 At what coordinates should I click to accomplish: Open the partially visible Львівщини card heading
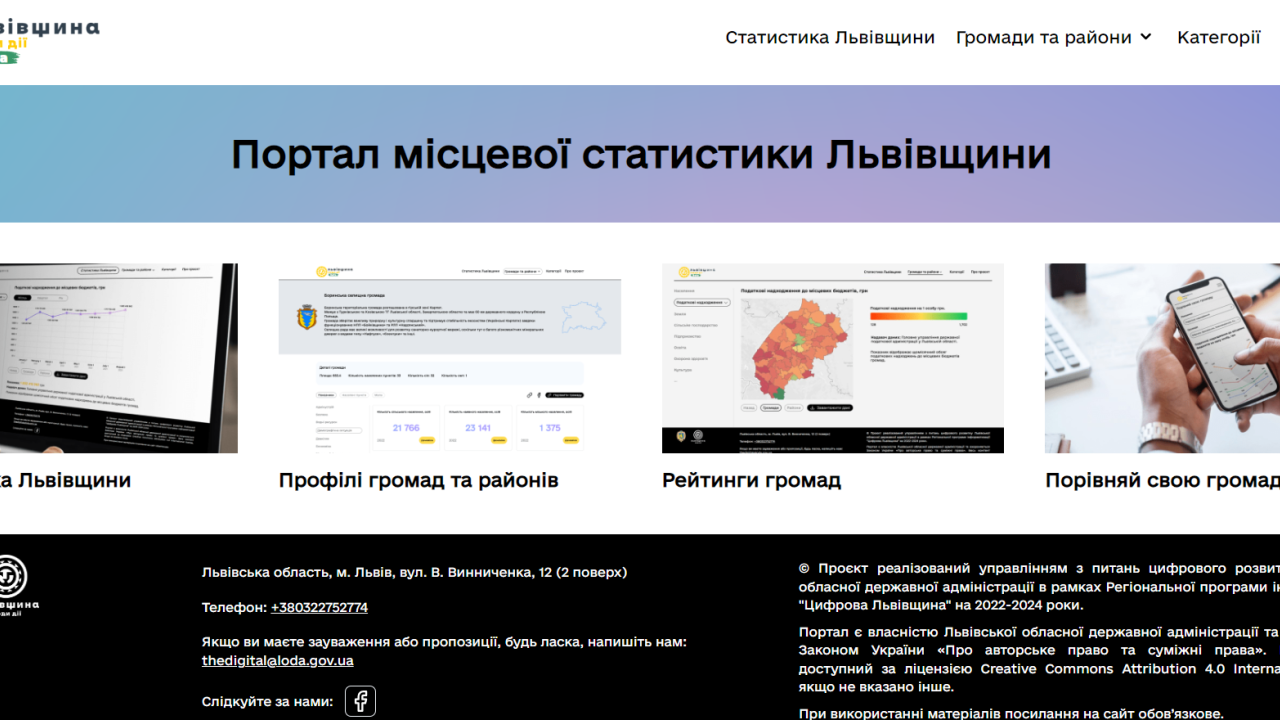65,480
